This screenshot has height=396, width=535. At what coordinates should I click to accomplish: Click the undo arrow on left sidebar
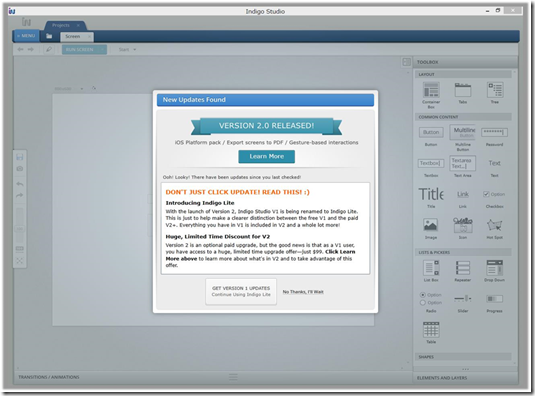20,184
